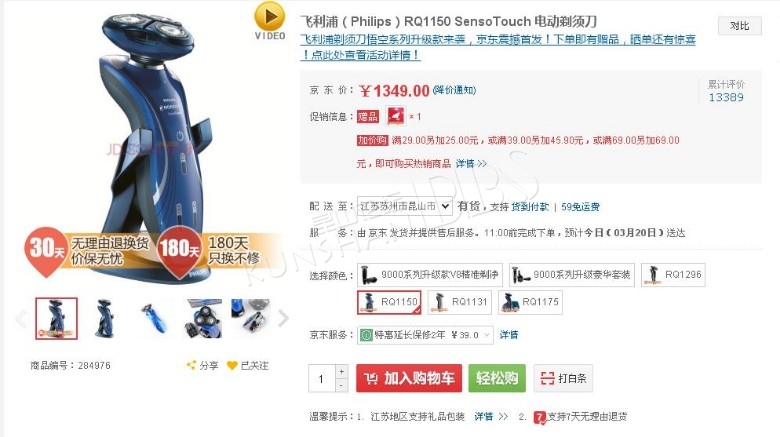Click the 对比 compare button

[739, 26]
